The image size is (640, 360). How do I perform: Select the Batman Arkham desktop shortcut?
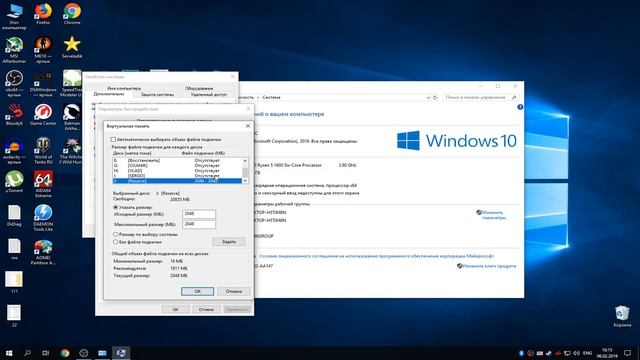pyautogui.click(x=72, y=117)
